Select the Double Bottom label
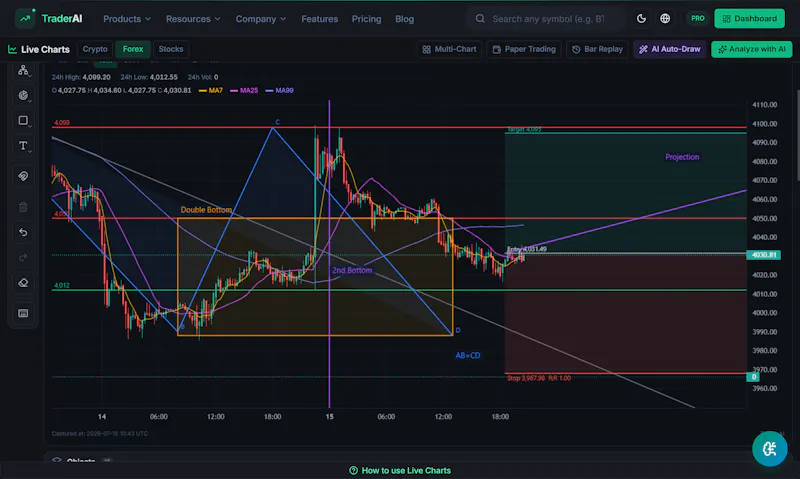The image size is (800, 479). click(x=206, y=210)
